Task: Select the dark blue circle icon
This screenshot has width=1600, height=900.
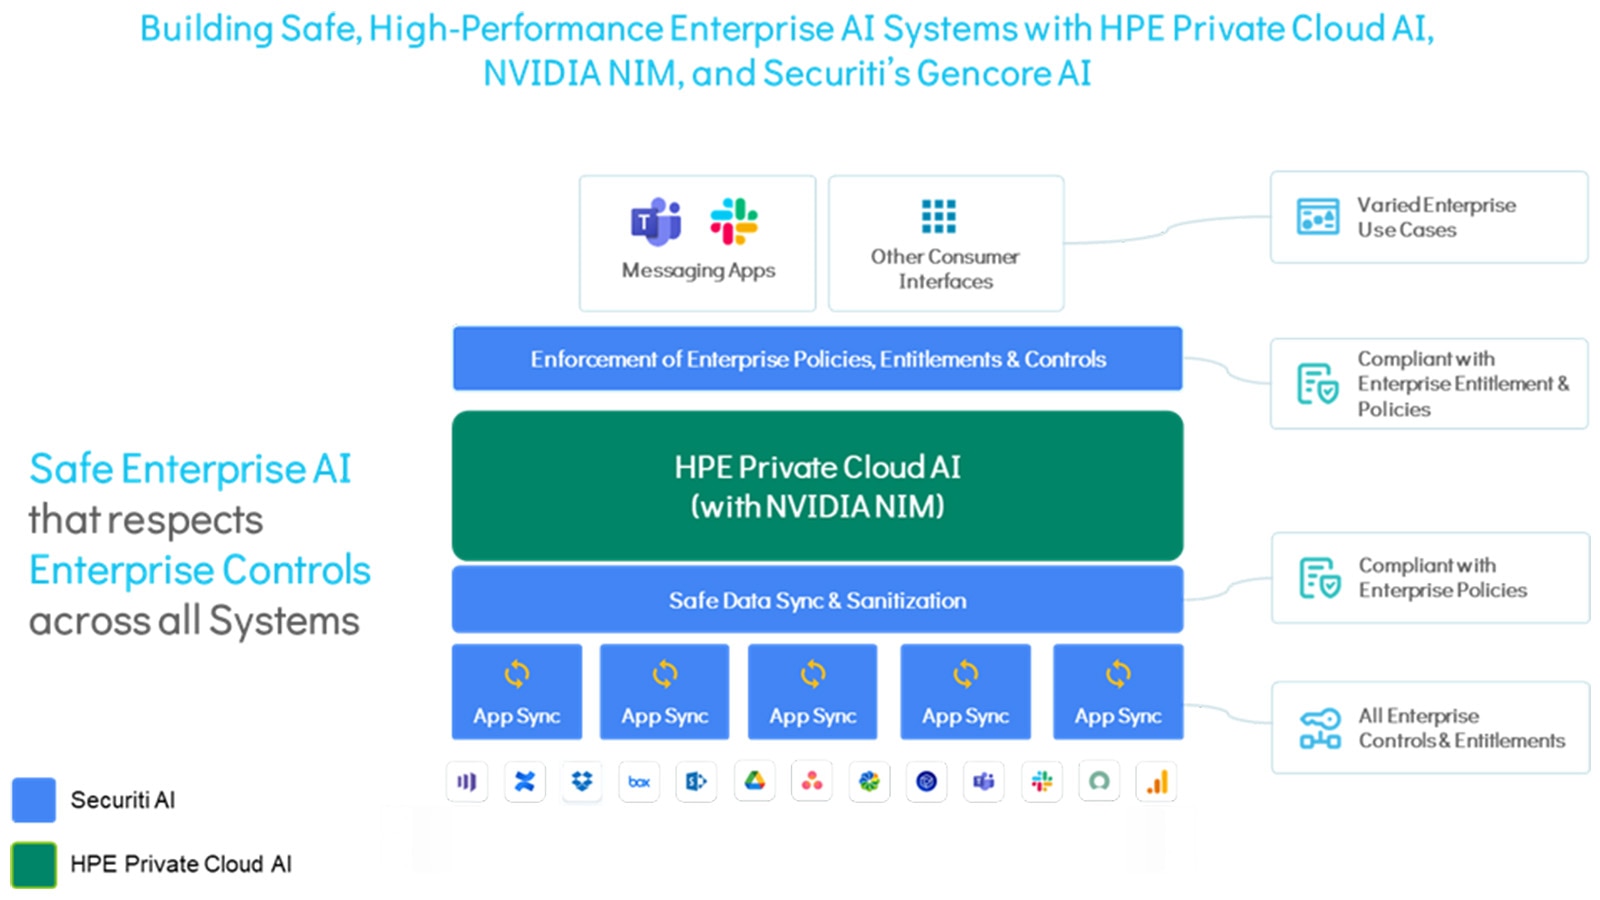Action: 926,782
